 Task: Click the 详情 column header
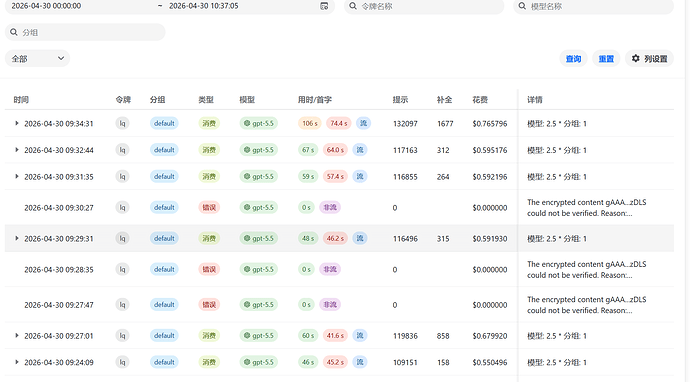535,99
